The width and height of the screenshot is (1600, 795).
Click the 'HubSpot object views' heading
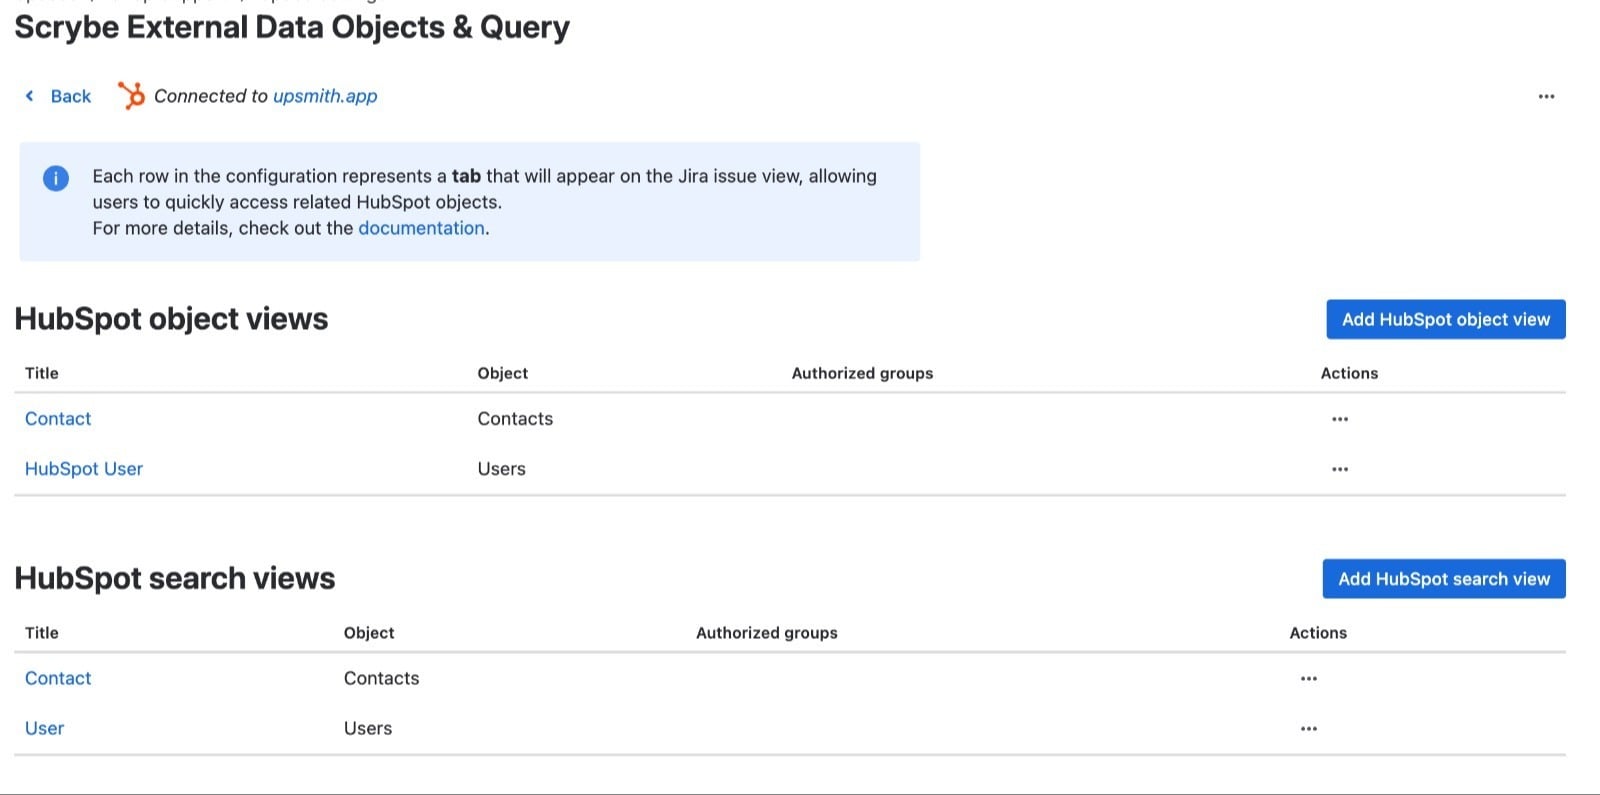171,319
